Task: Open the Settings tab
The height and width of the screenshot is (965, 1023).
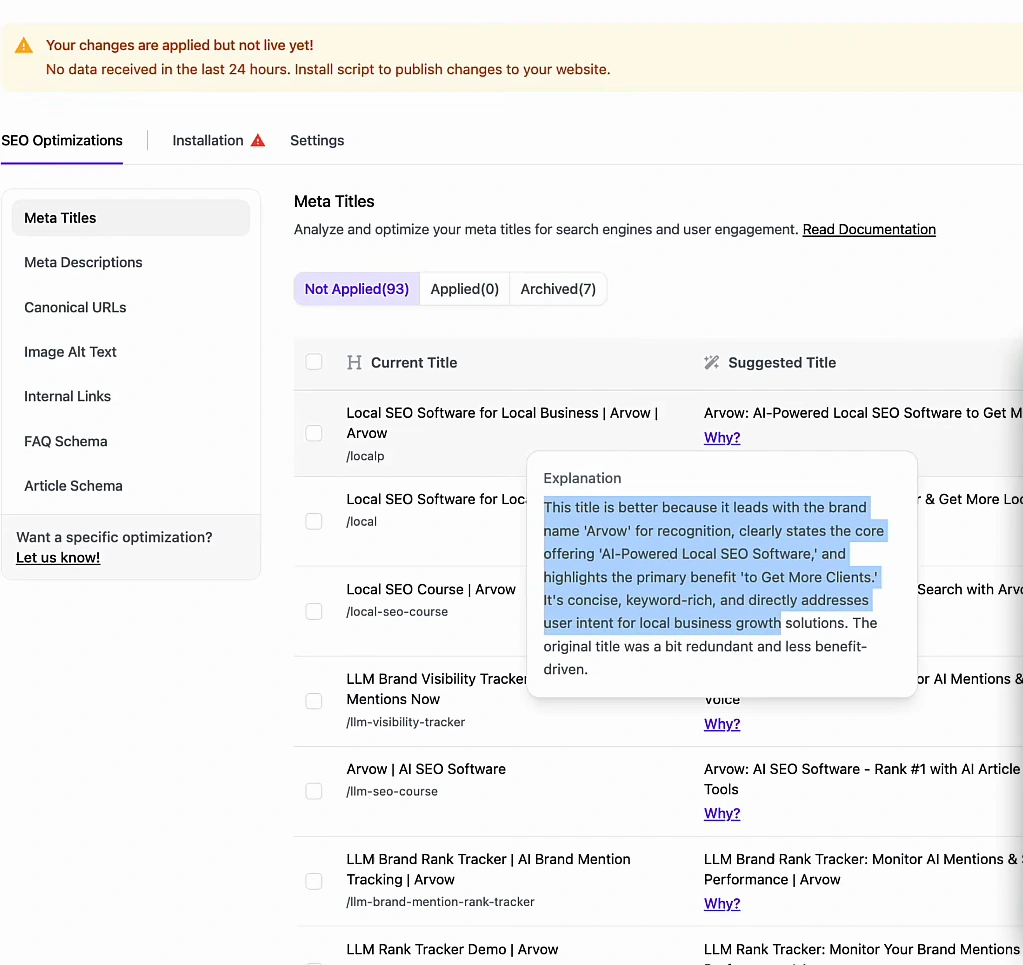Action: (317, 140)
